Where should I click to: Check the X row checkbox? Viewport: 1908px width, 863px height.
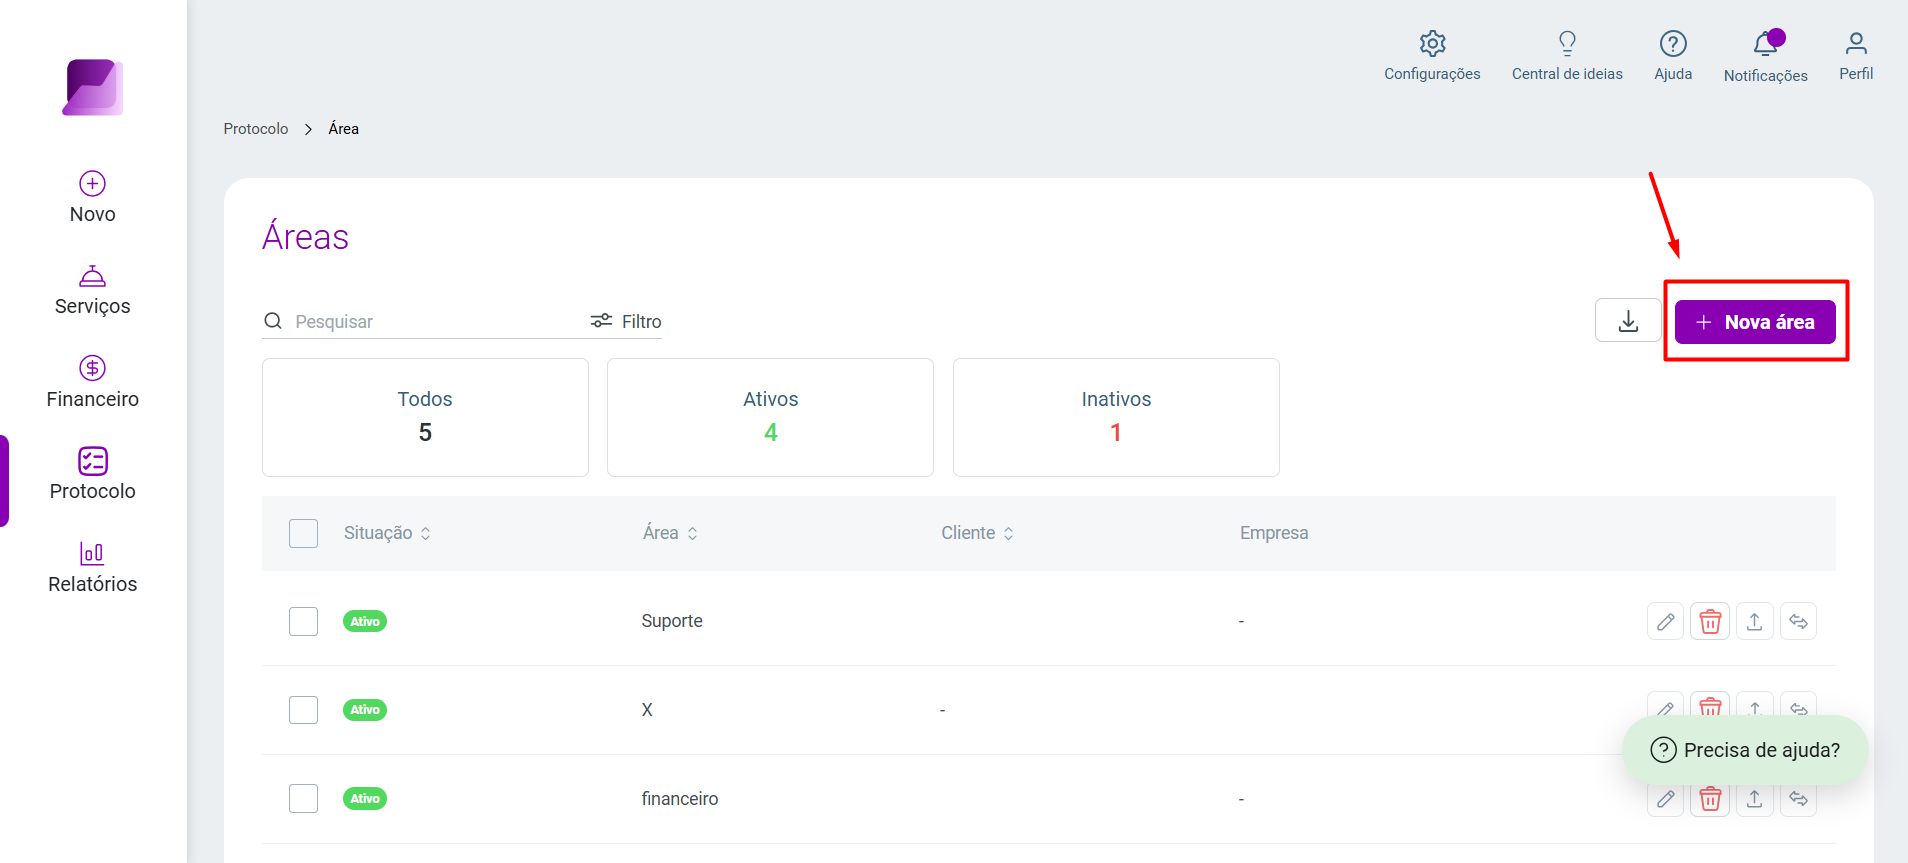click(x=303, y=710)
